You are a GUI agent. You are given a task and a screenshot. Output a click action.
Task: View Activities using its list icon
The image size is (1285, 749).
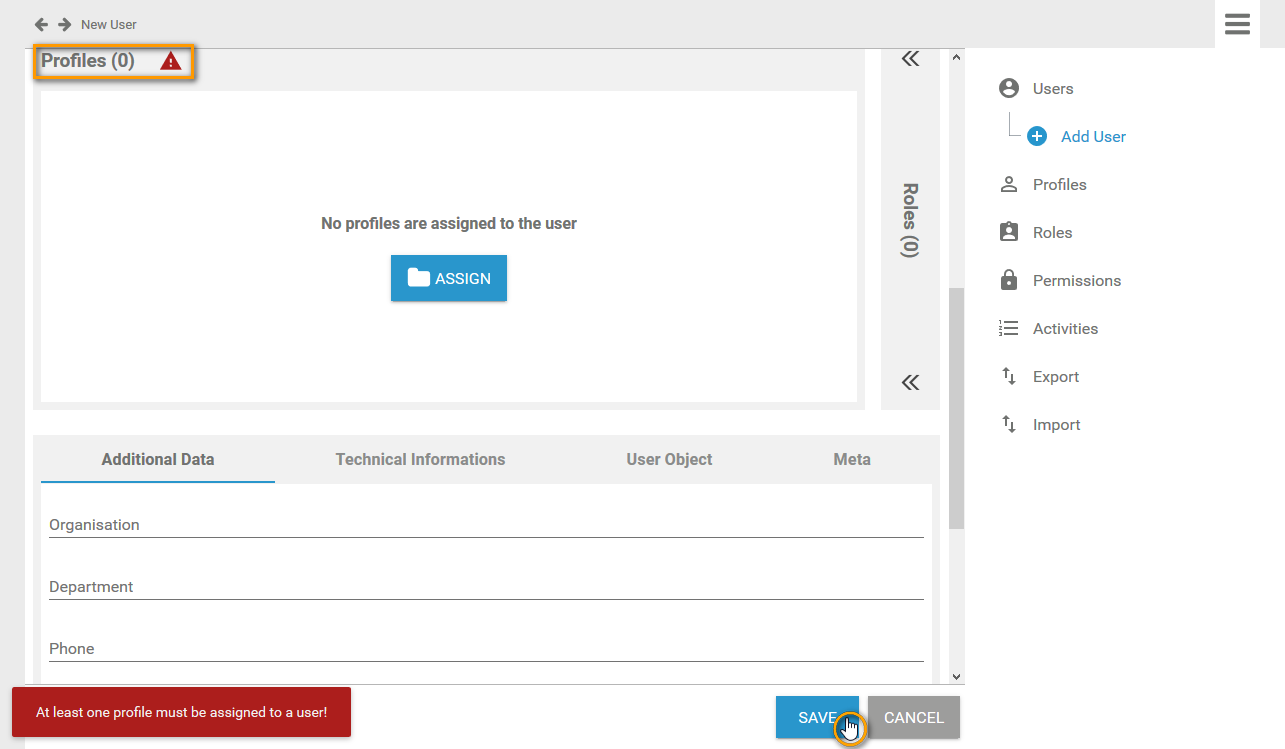[1008, 328]
